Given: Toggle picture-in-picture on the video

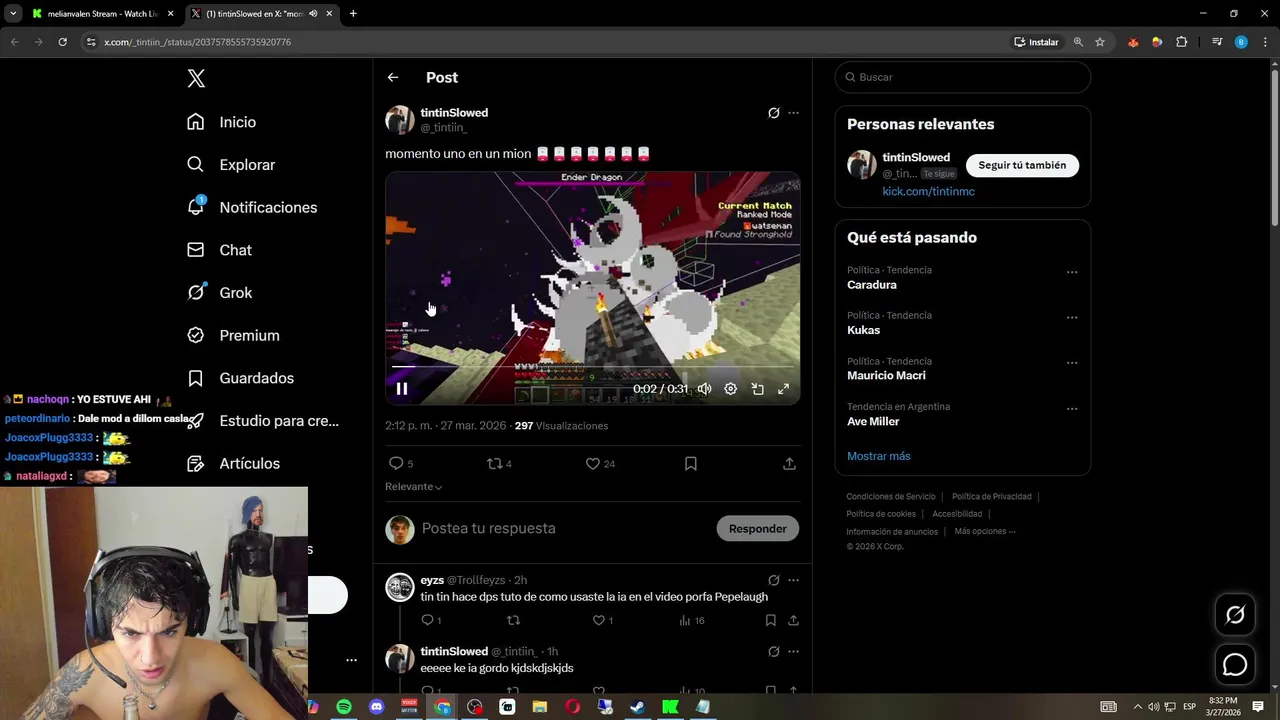Looking at the screenshot, I should 758,389.
